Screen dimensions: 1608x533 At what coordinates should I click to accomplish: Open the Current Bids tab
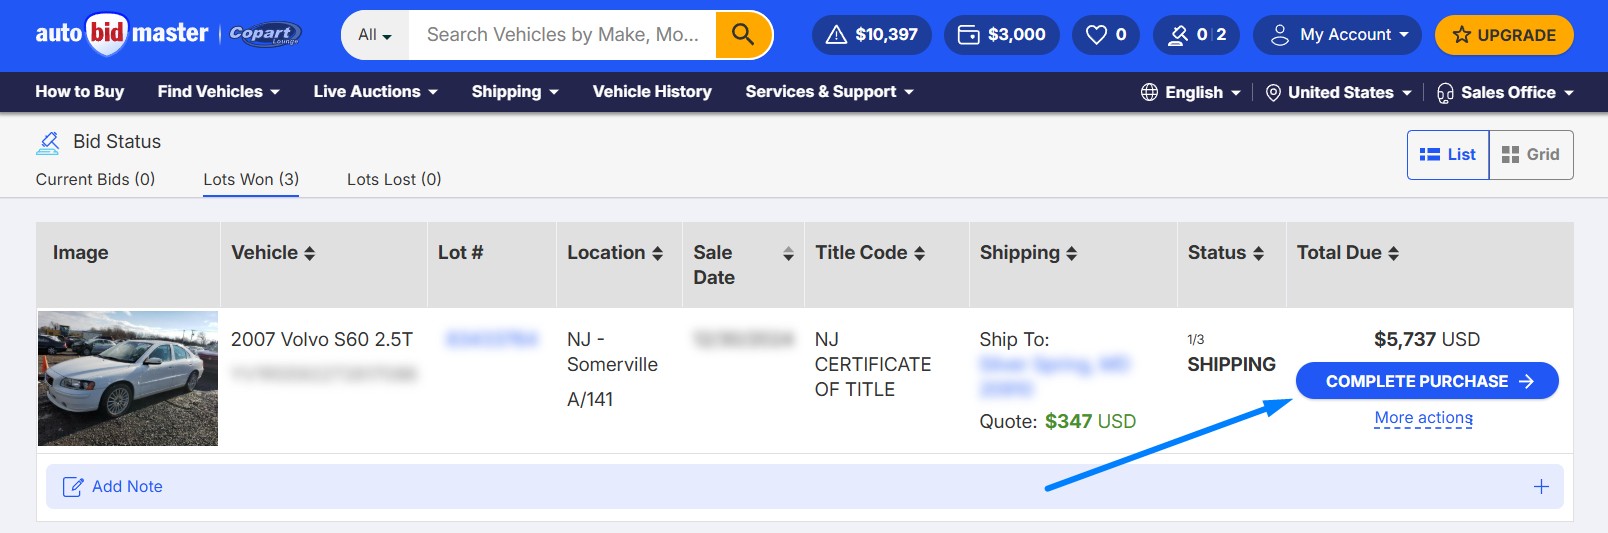pyautogui.click(x=95, y=179)
